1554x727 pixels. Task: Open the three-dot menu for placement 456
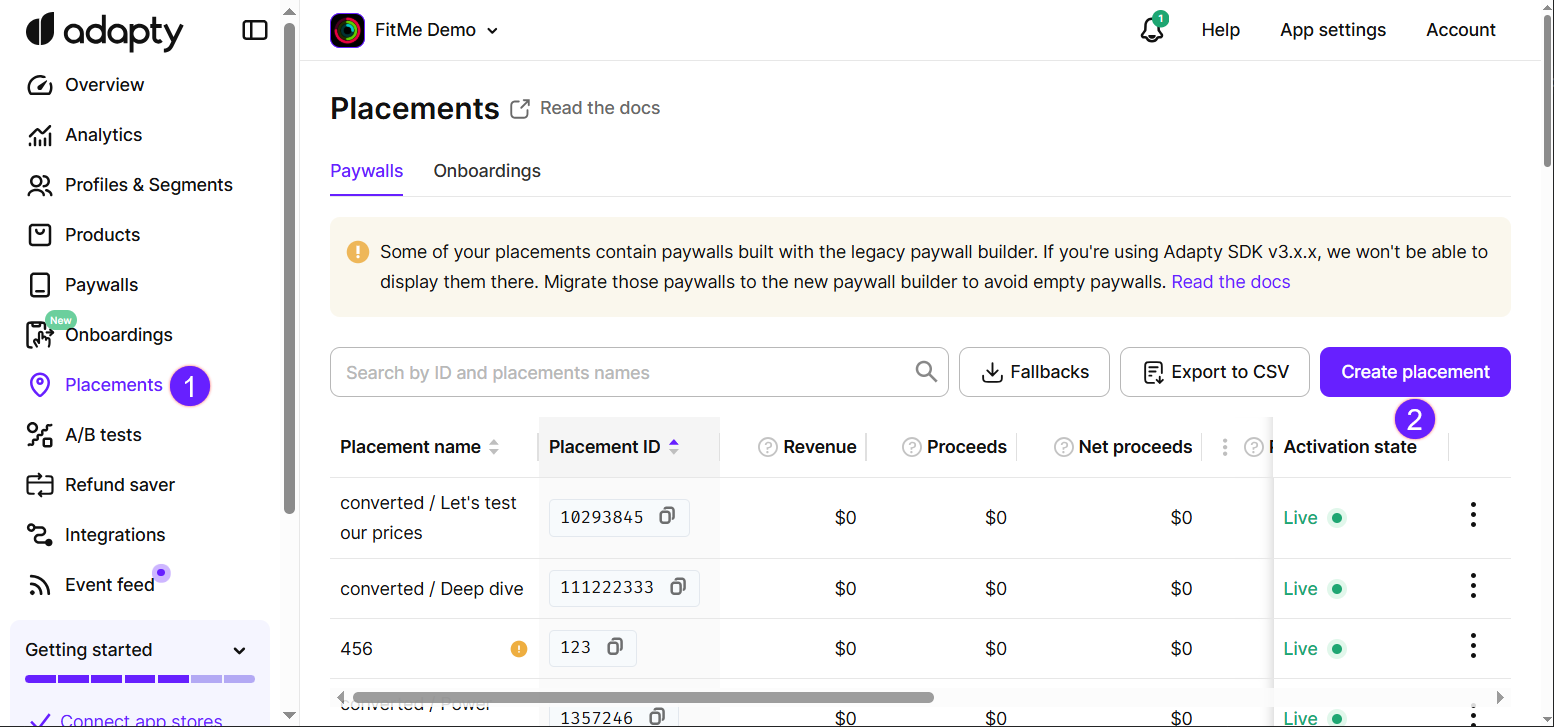point(1472,646)
